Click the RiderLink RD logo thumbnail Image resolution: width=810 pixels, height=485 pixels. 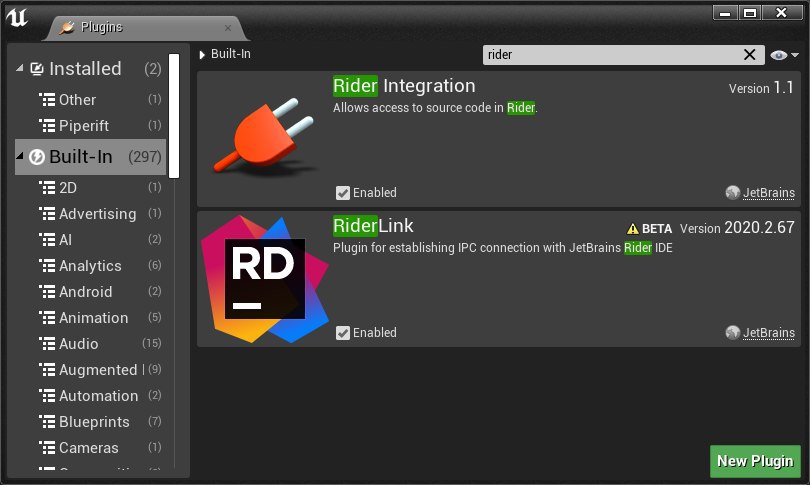(x=264, y=279)
